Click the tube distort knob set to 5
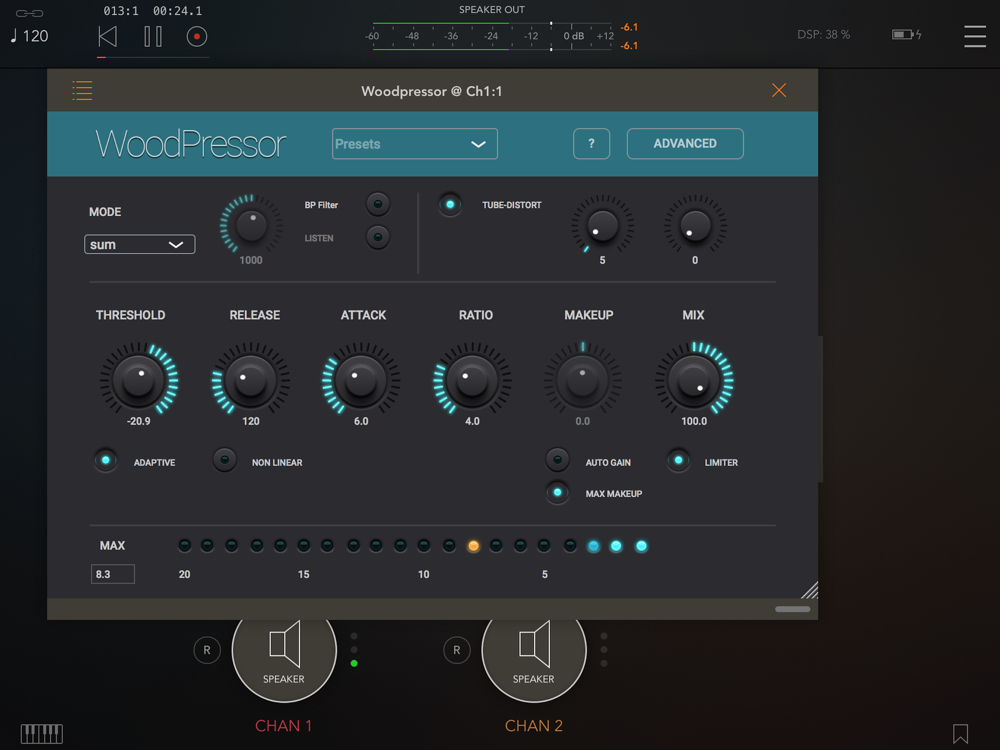Viewport: 1000px width, 750px height. 602,225
